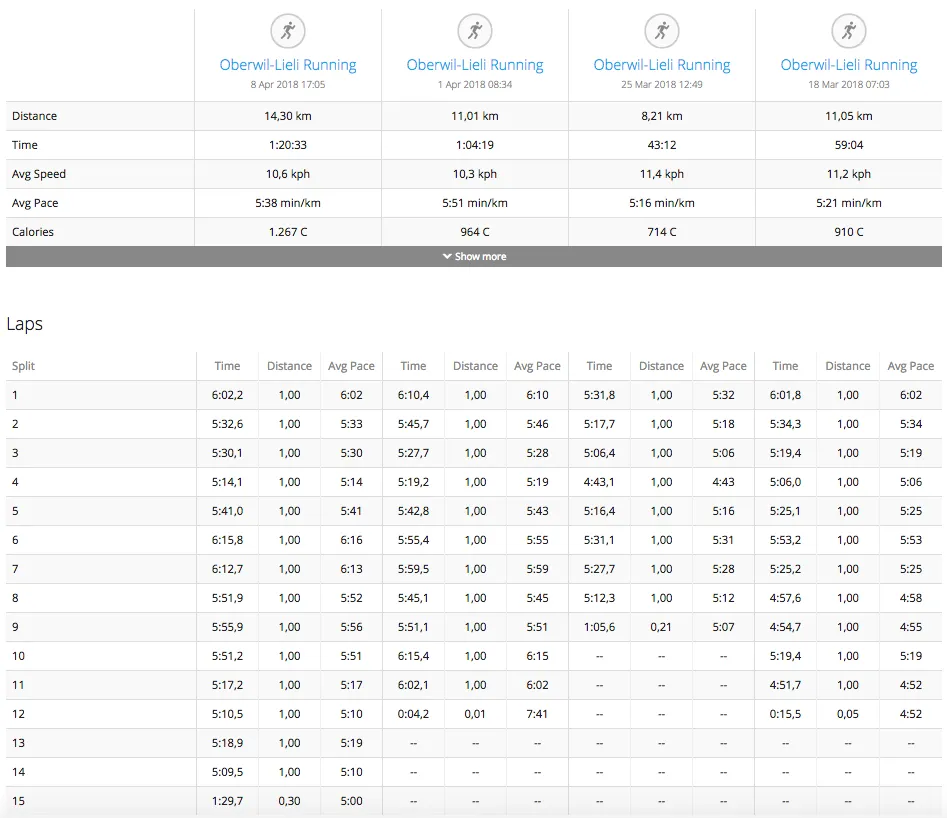Expand the Show more bar

474,257
